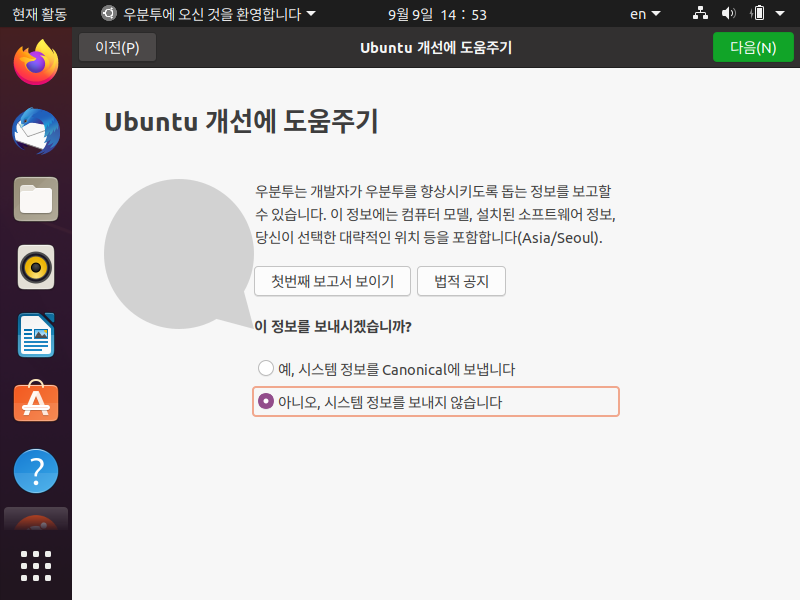Proceed with the green '다음(N)' button
Image resolution: width=800 pixels, height=600 pixels.
[753, 47]
